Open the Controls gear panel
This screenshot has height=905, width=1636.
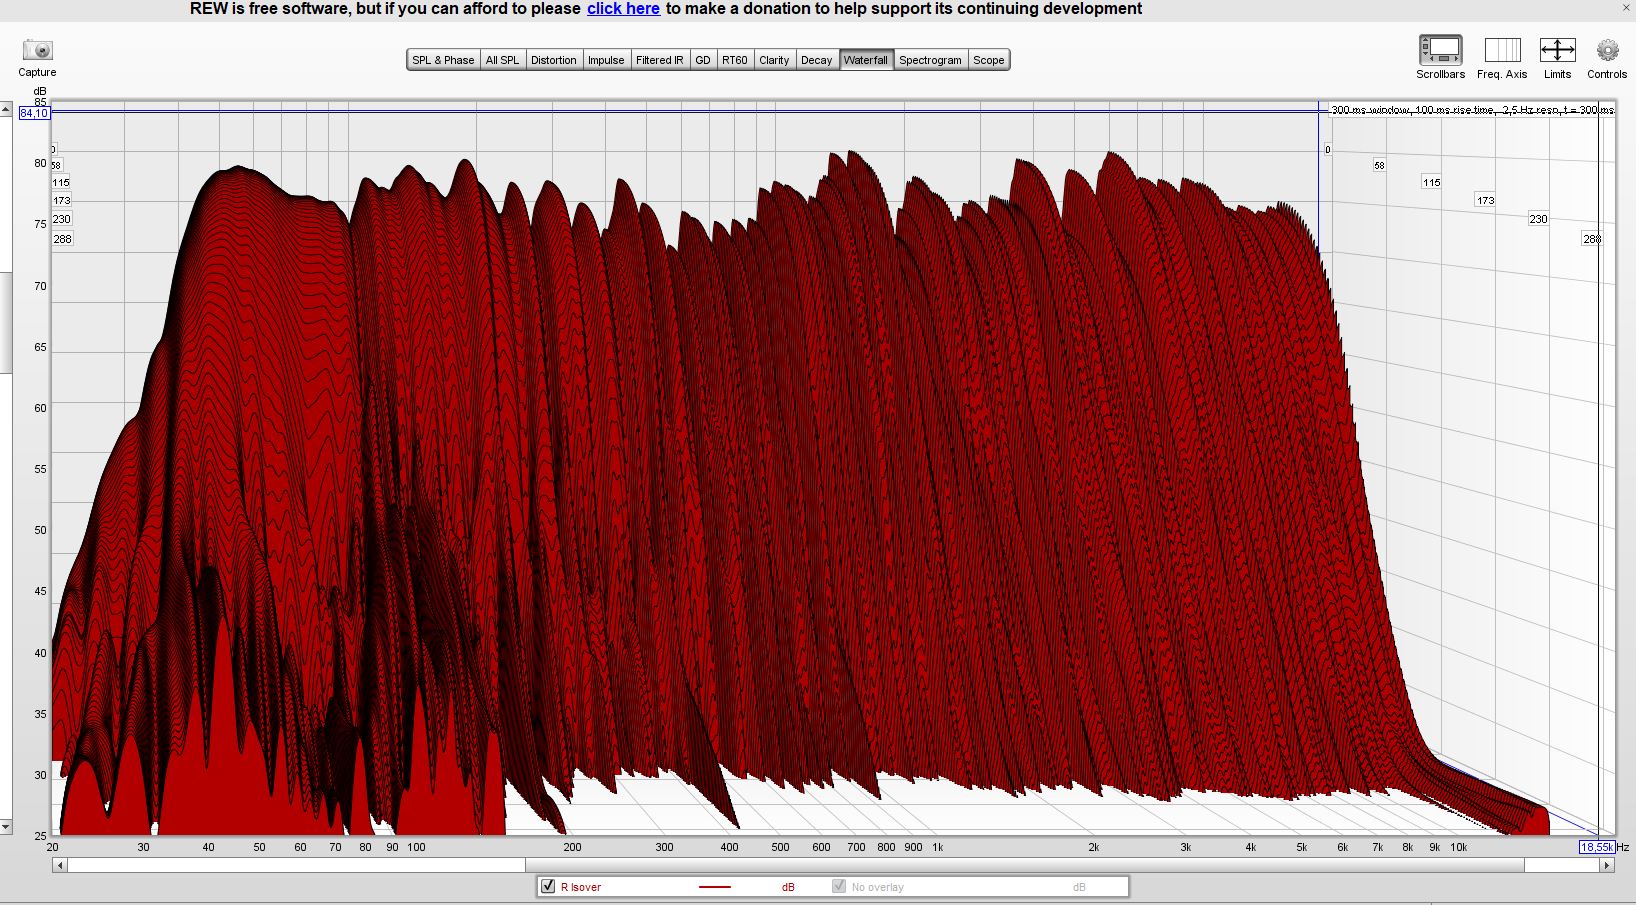[x=1607, y=50]
